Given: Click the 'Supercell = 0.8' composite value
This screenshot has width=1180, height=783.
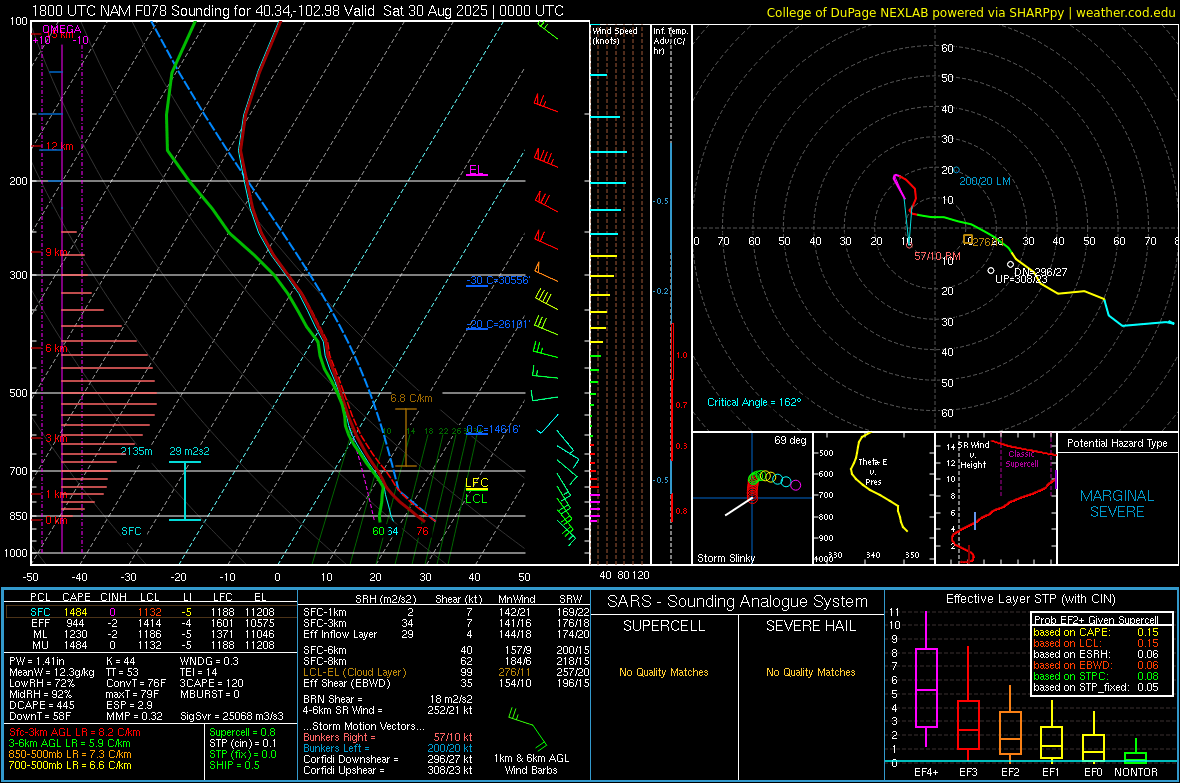Looking at the screenshot, I should (x=242, y=732).
